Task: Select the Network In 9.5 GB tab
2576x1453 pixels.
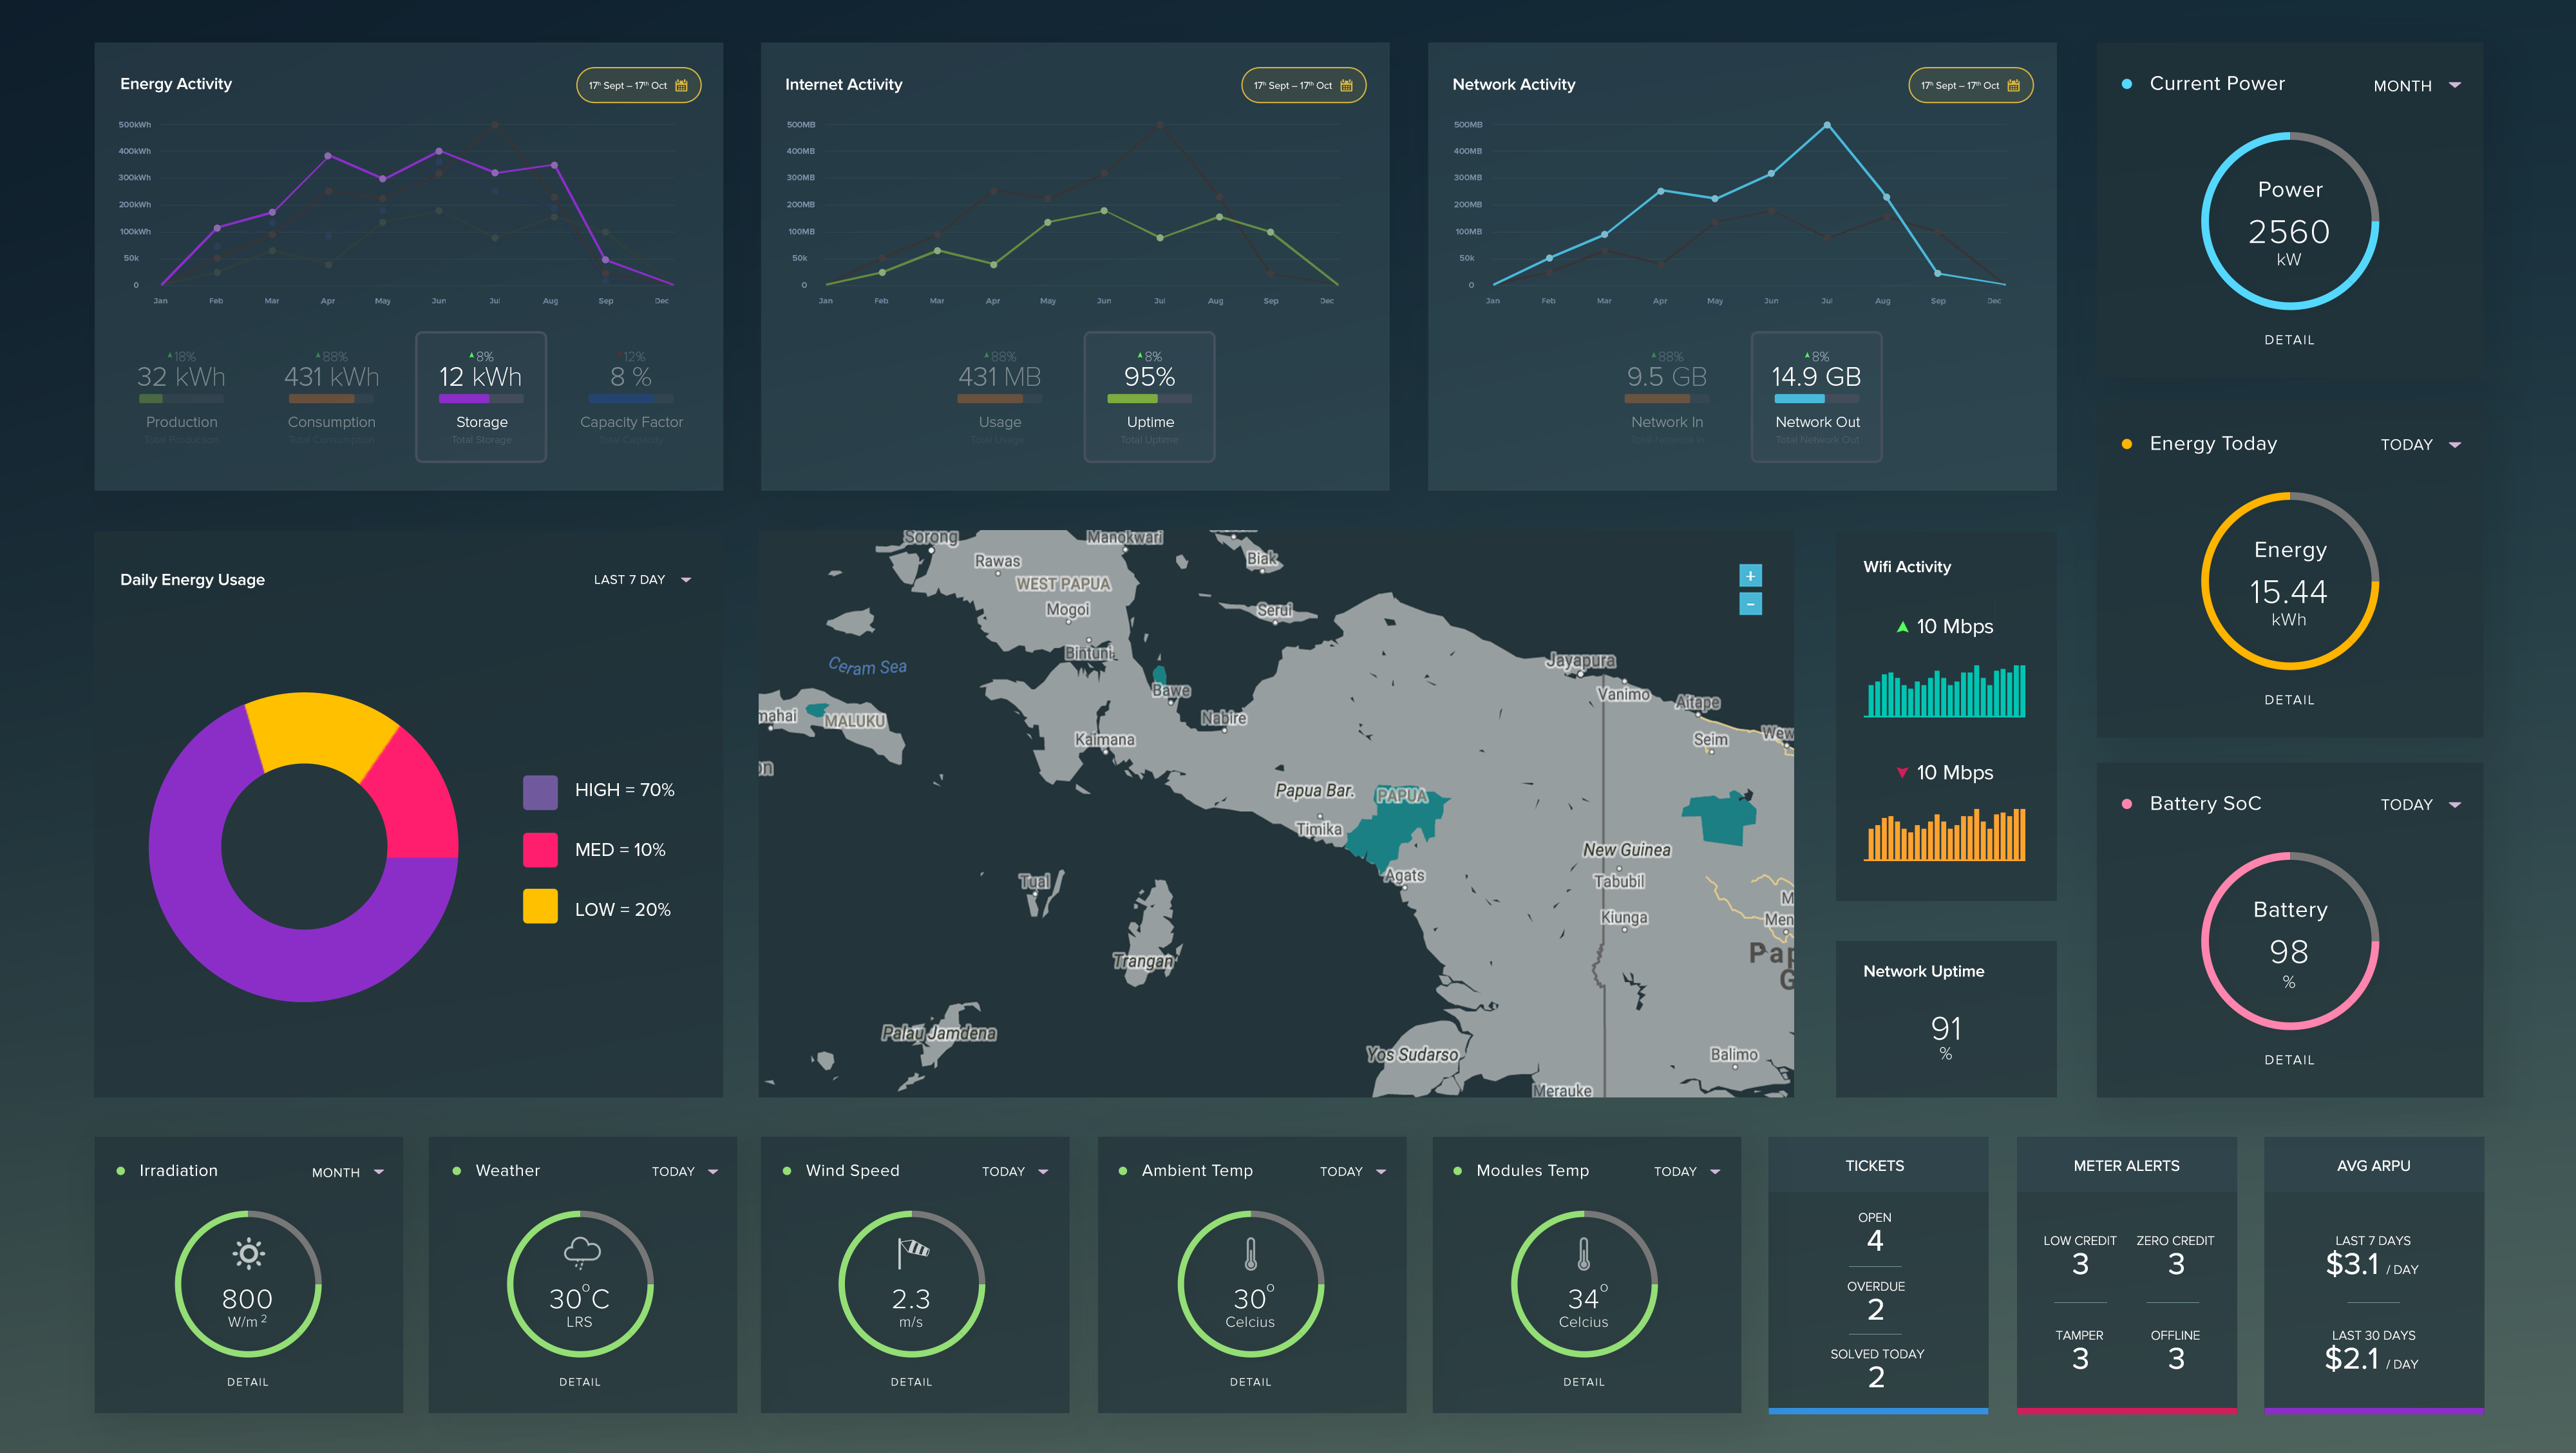Action: click(1667, 397)
